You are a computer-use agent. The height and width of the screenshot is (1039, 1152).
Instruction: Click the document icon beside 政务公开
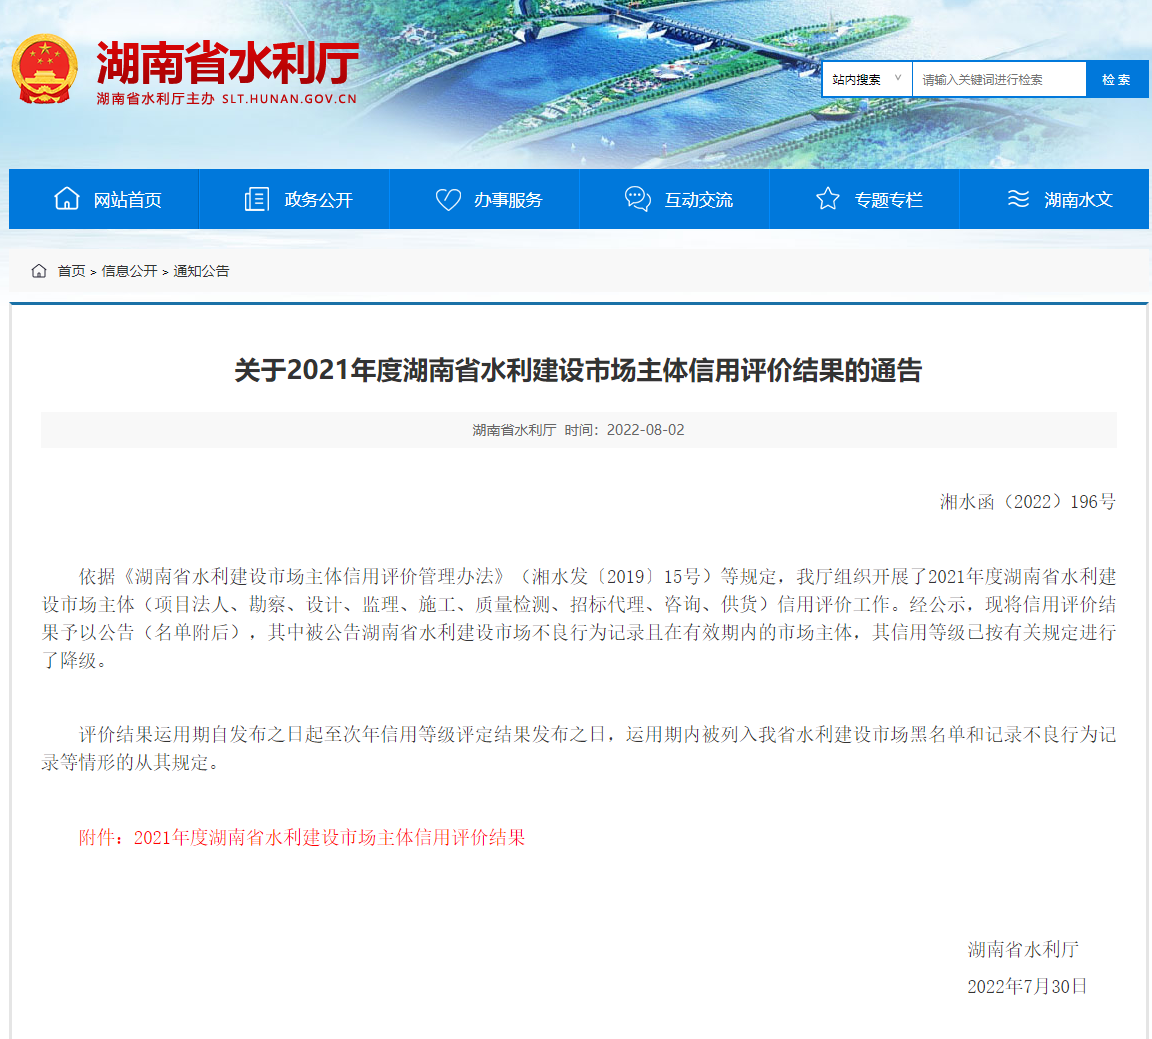click(x=257, y=199)
